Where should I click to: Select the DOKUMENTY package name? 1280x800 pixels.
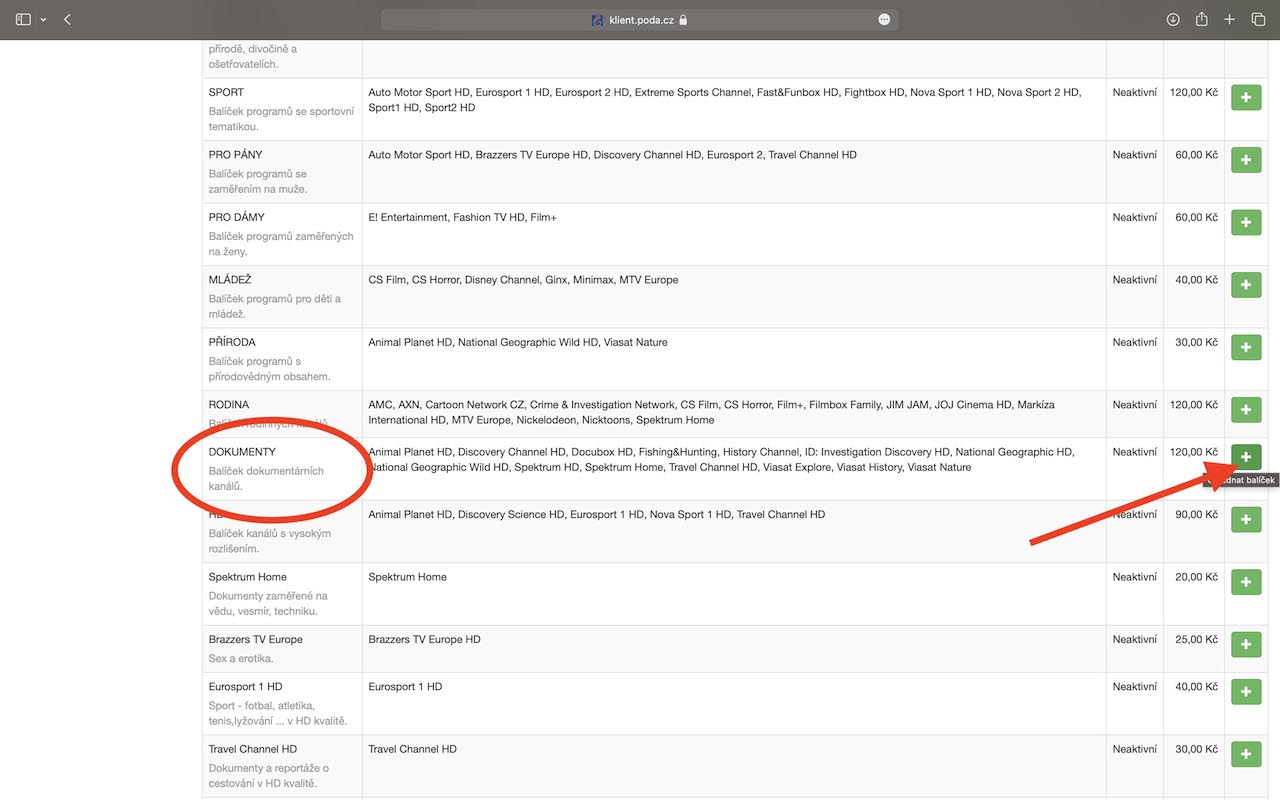[242, 452]
